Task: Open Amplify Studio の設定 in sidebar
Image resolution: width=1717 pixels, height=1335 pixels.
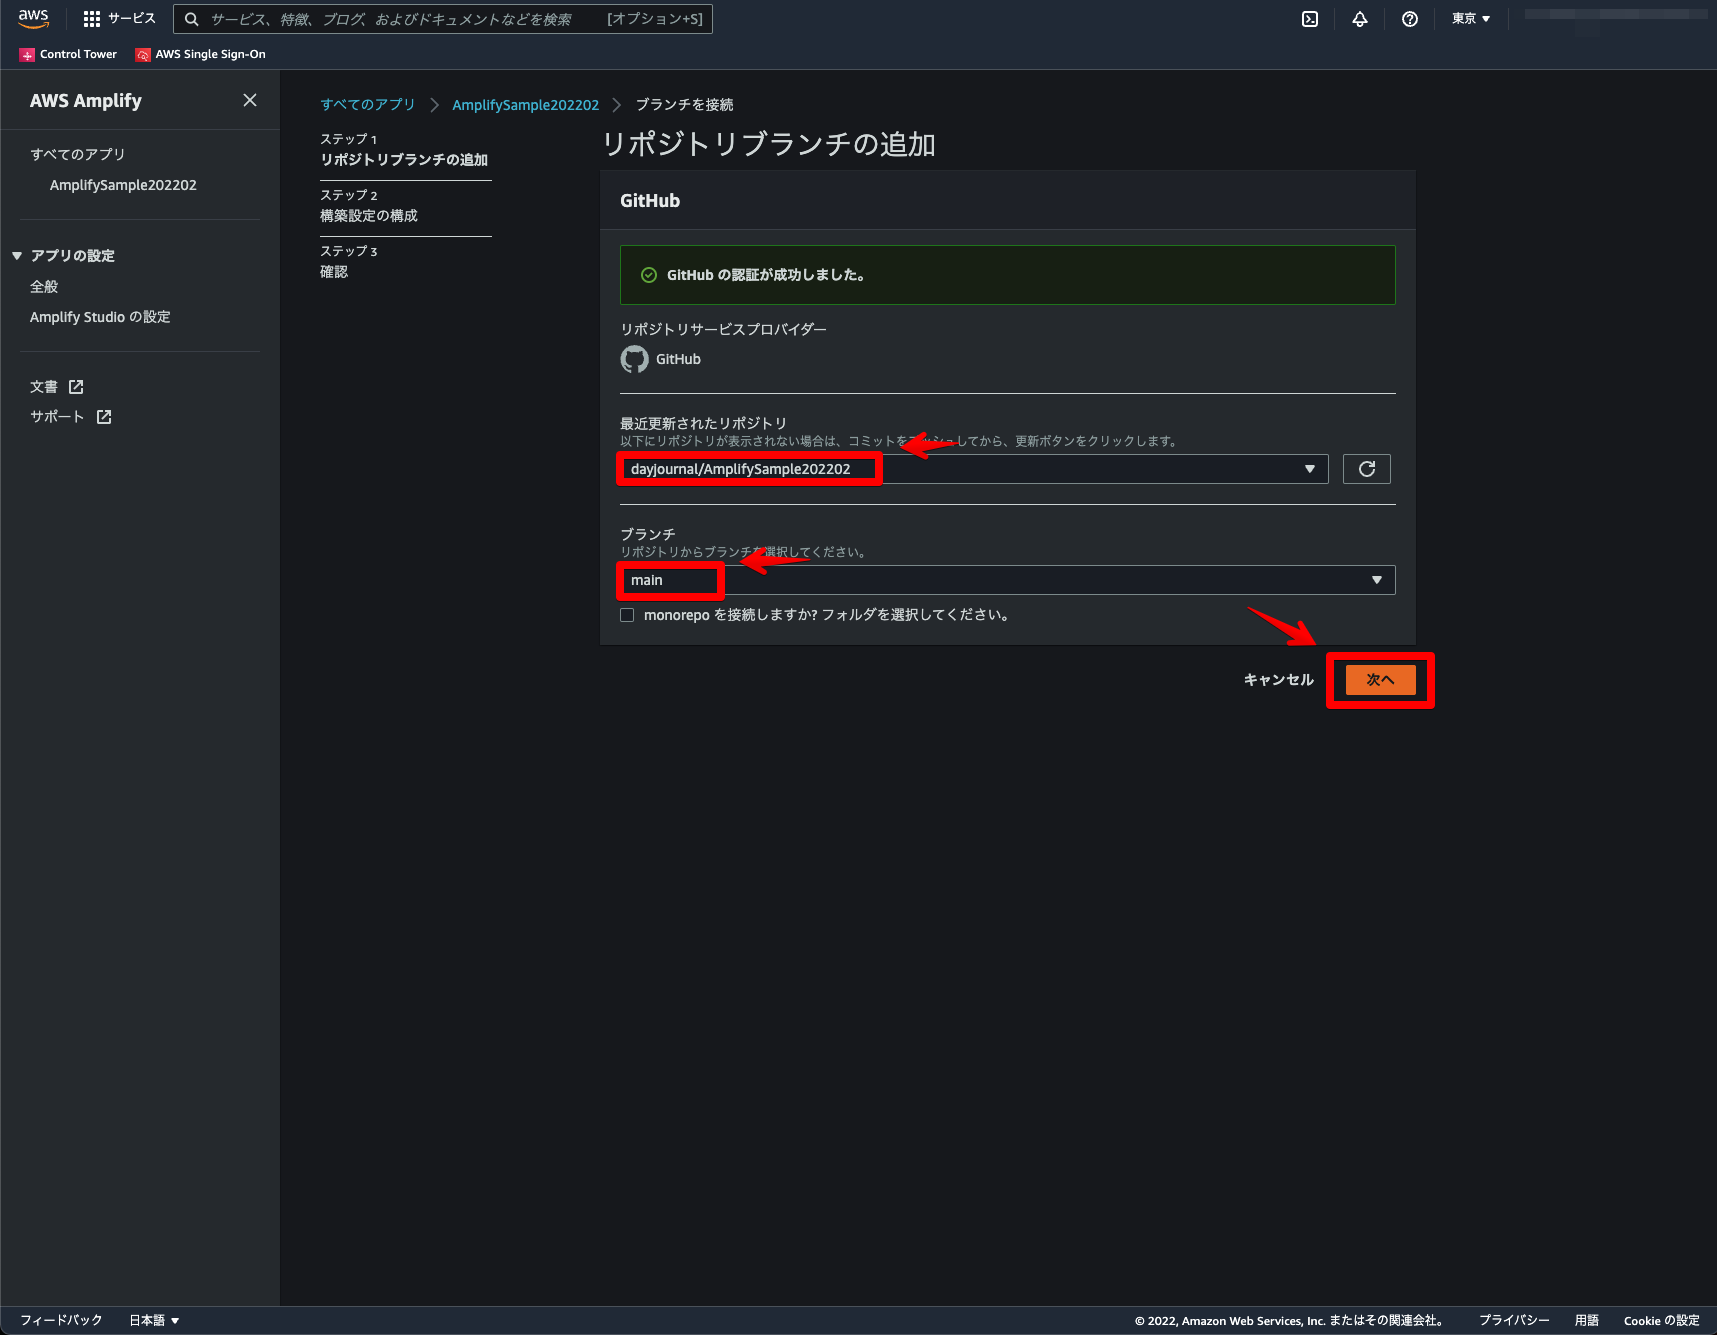Action: point(100,317)
